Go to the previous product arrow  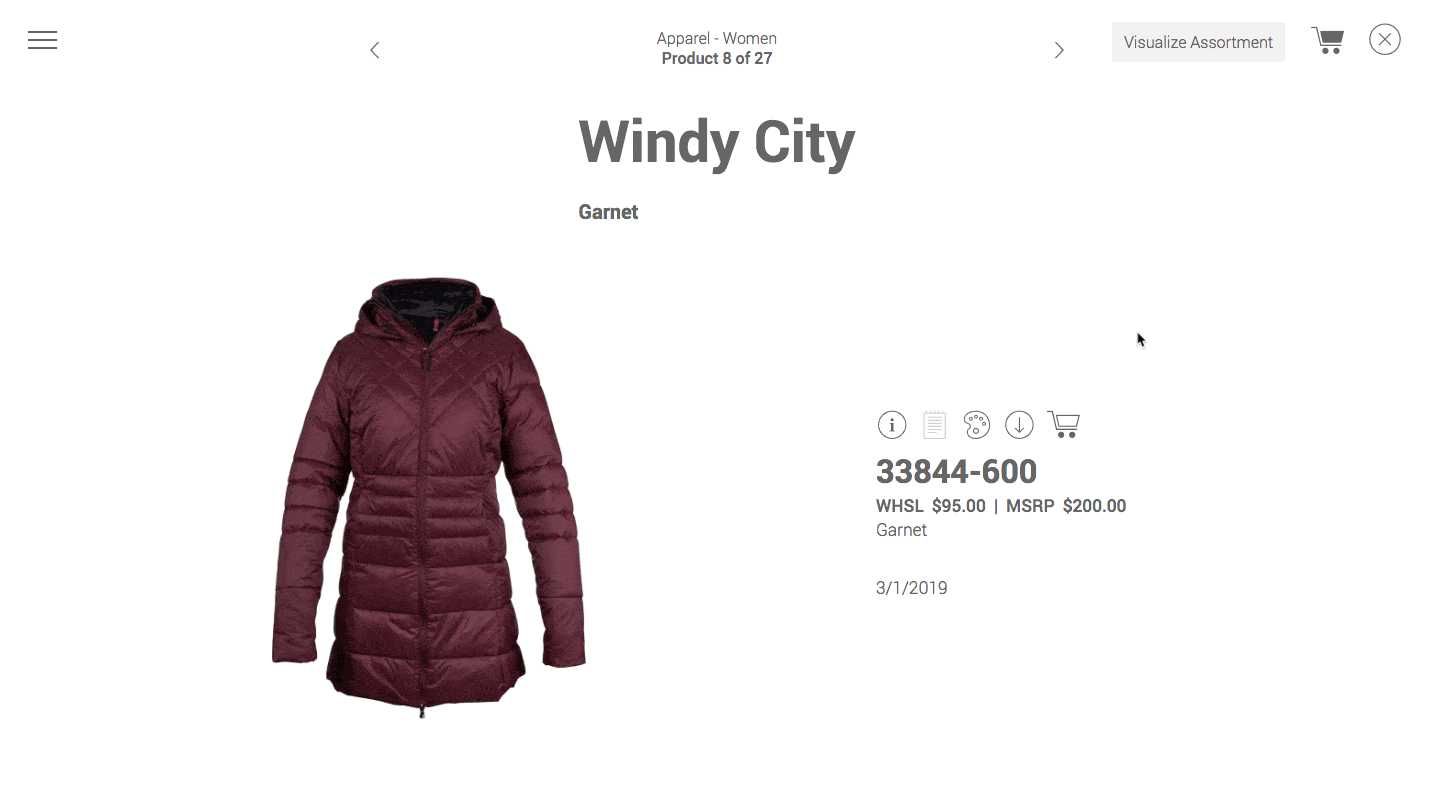click(x=374, y=50)
